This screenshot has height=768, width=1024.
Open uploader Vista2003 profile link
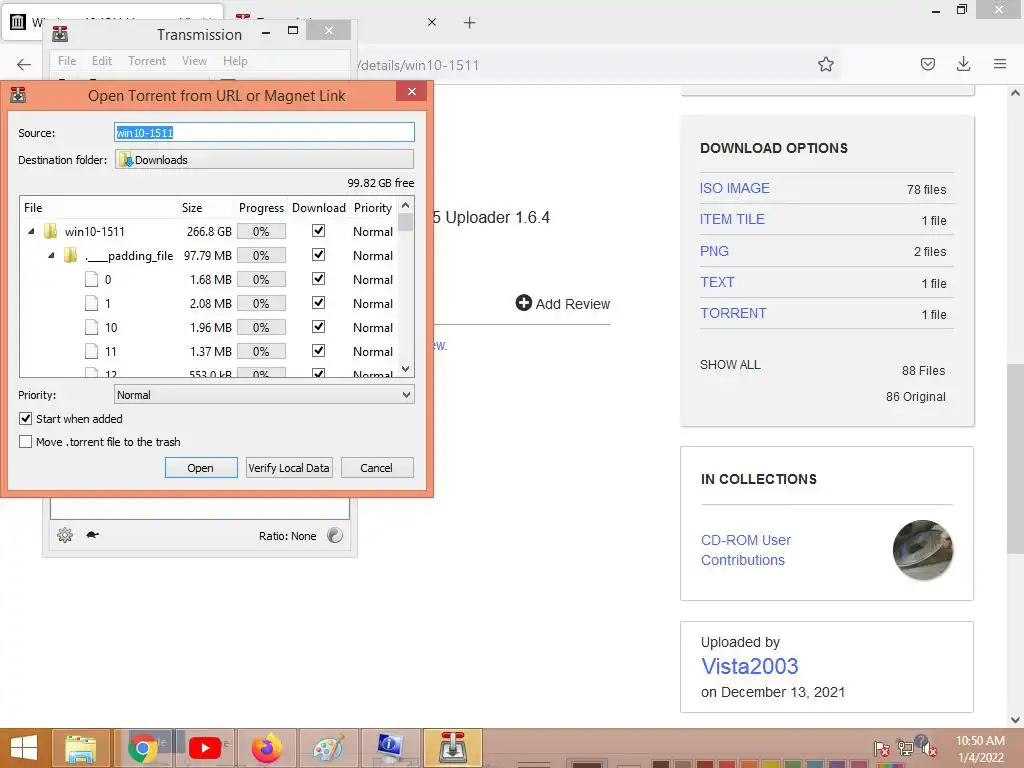point(750,666)
